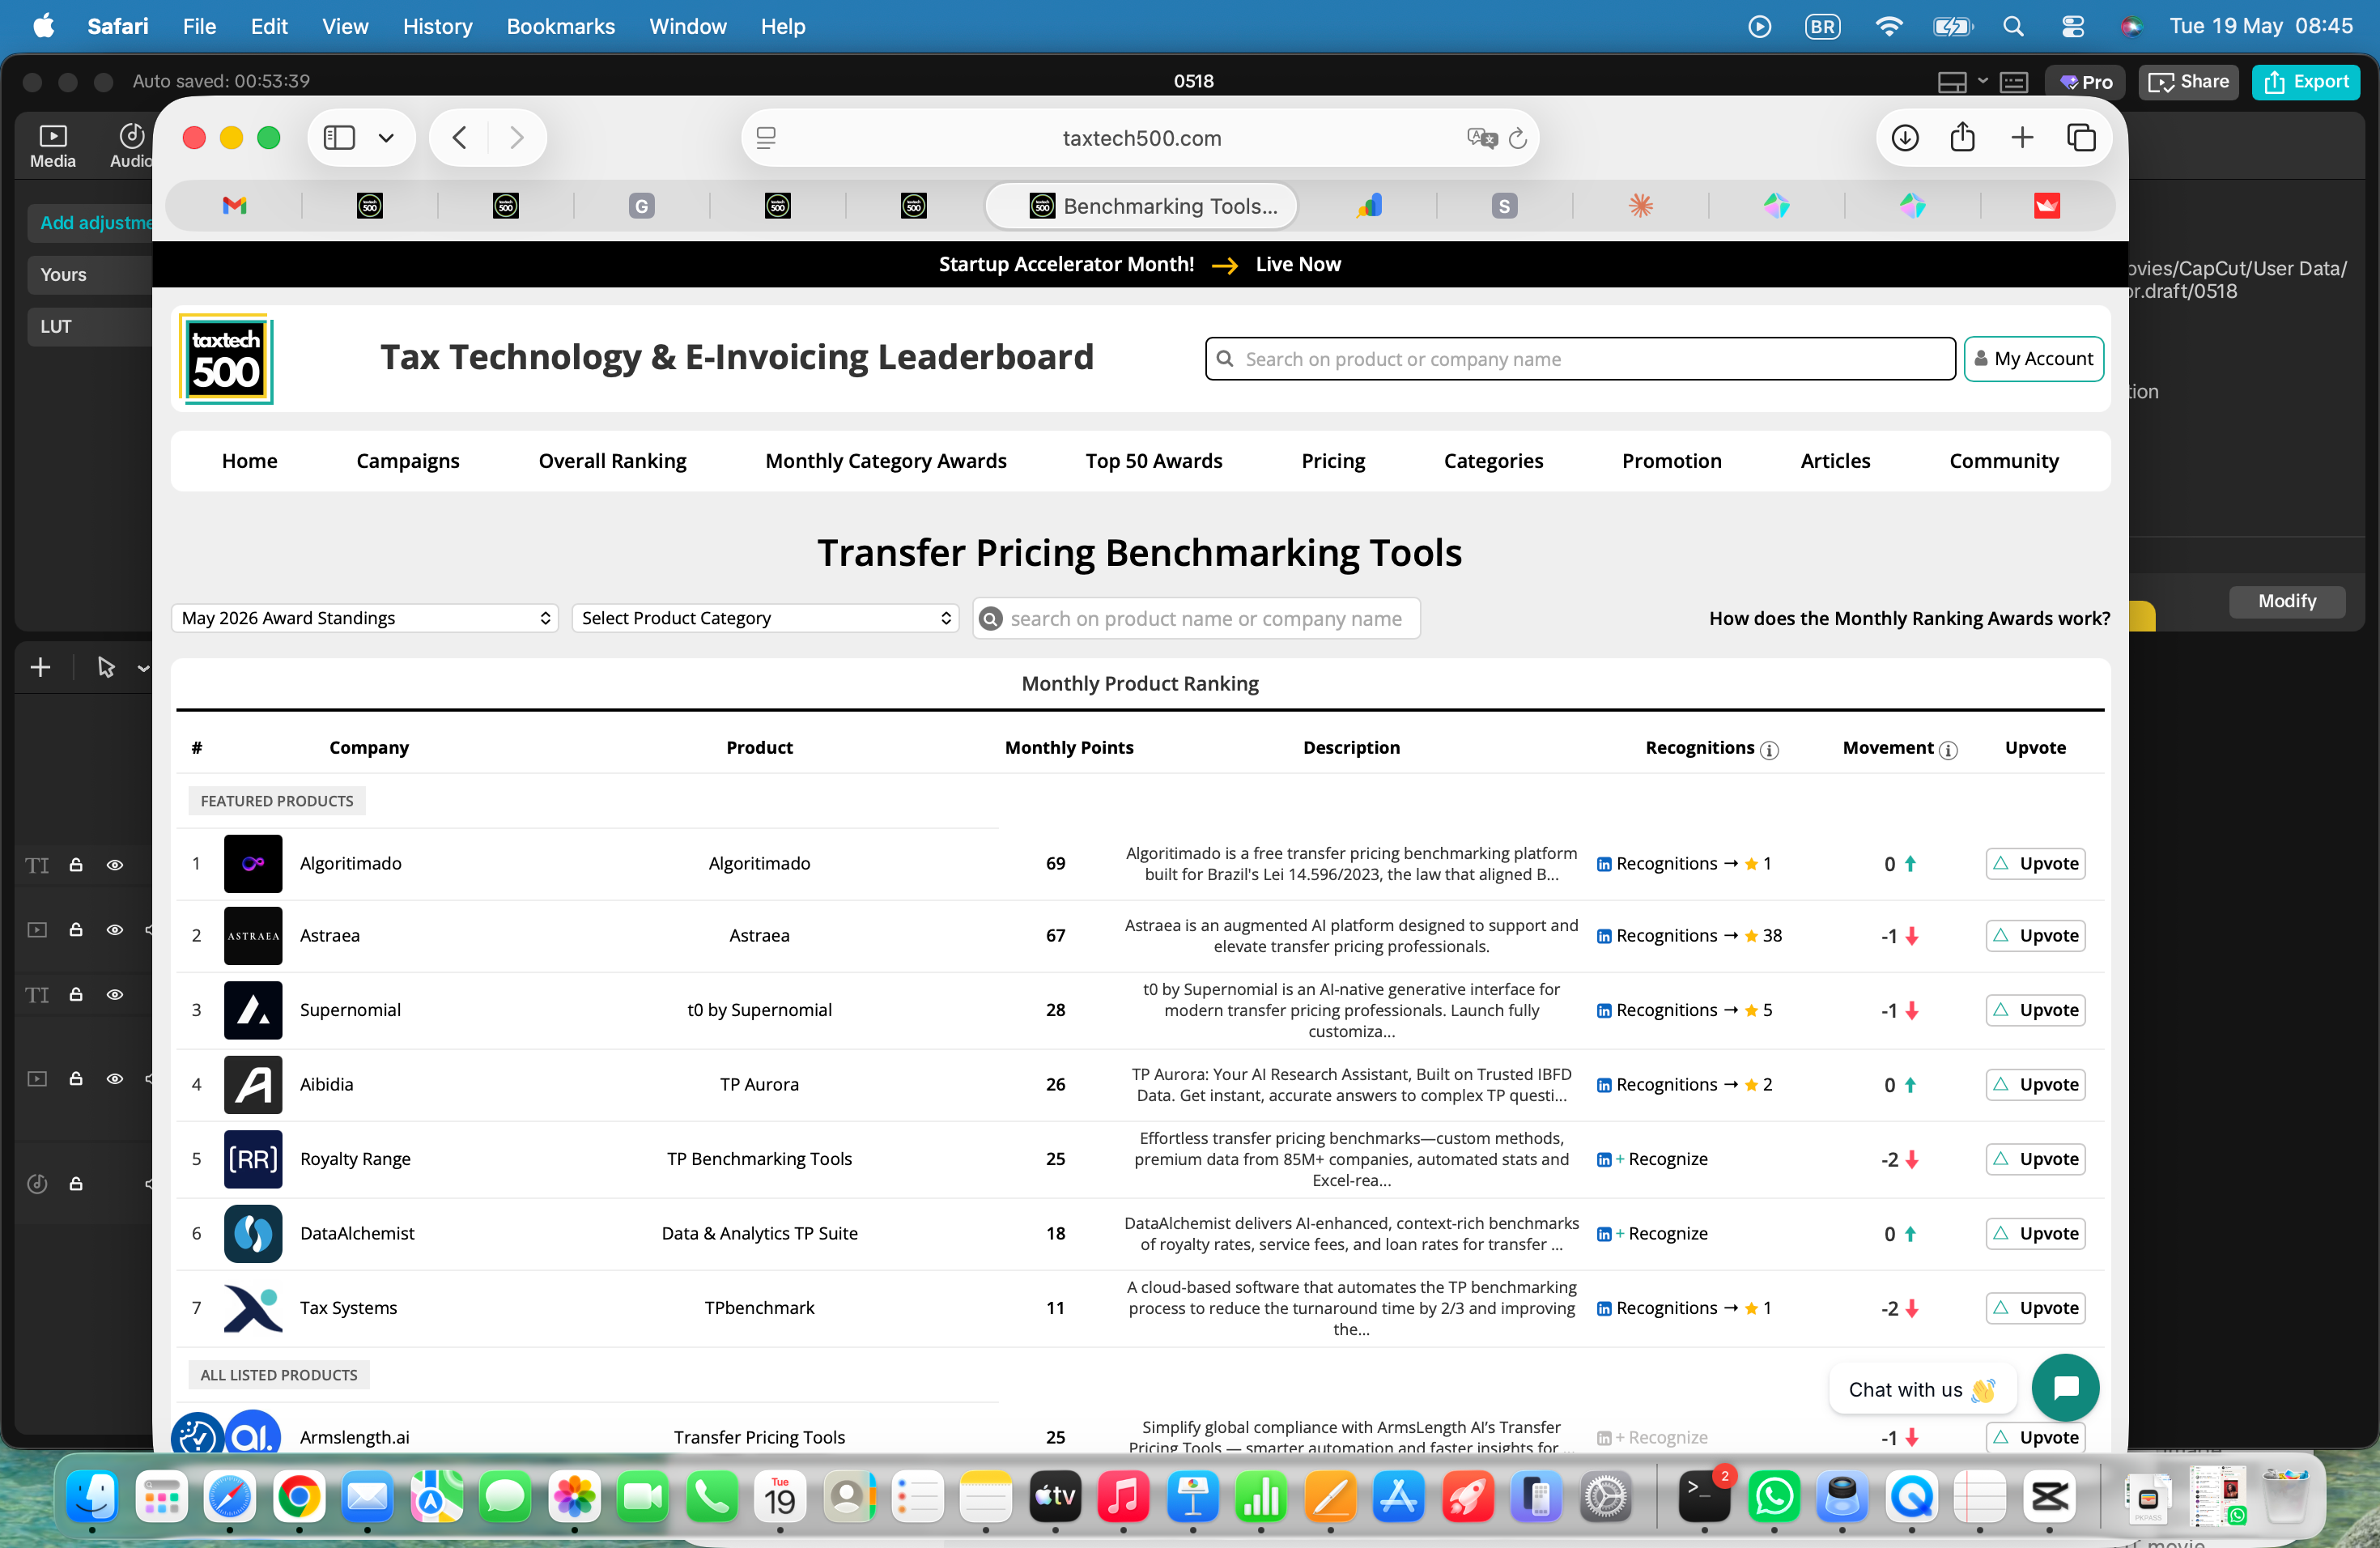The width and height of the screenshot is (2380, 1548).
Task: Click My Account button
Action: click(x=2033, y=359)
